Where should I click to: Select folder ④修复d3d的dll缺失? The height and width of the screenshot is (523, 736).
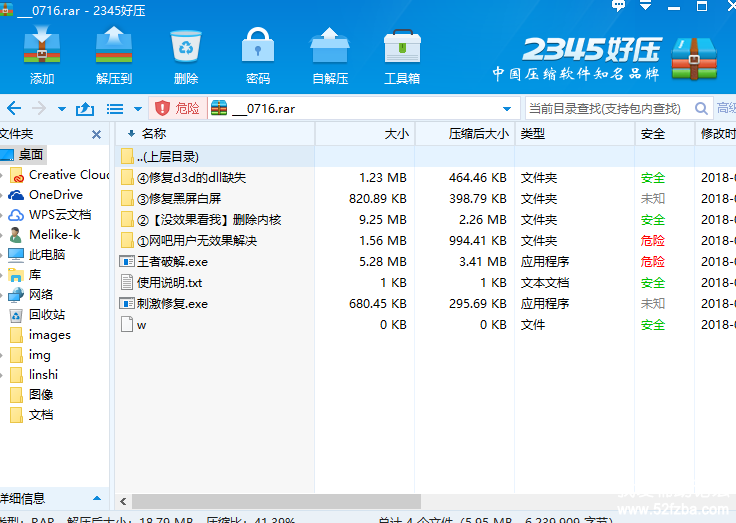pos(425,178)
